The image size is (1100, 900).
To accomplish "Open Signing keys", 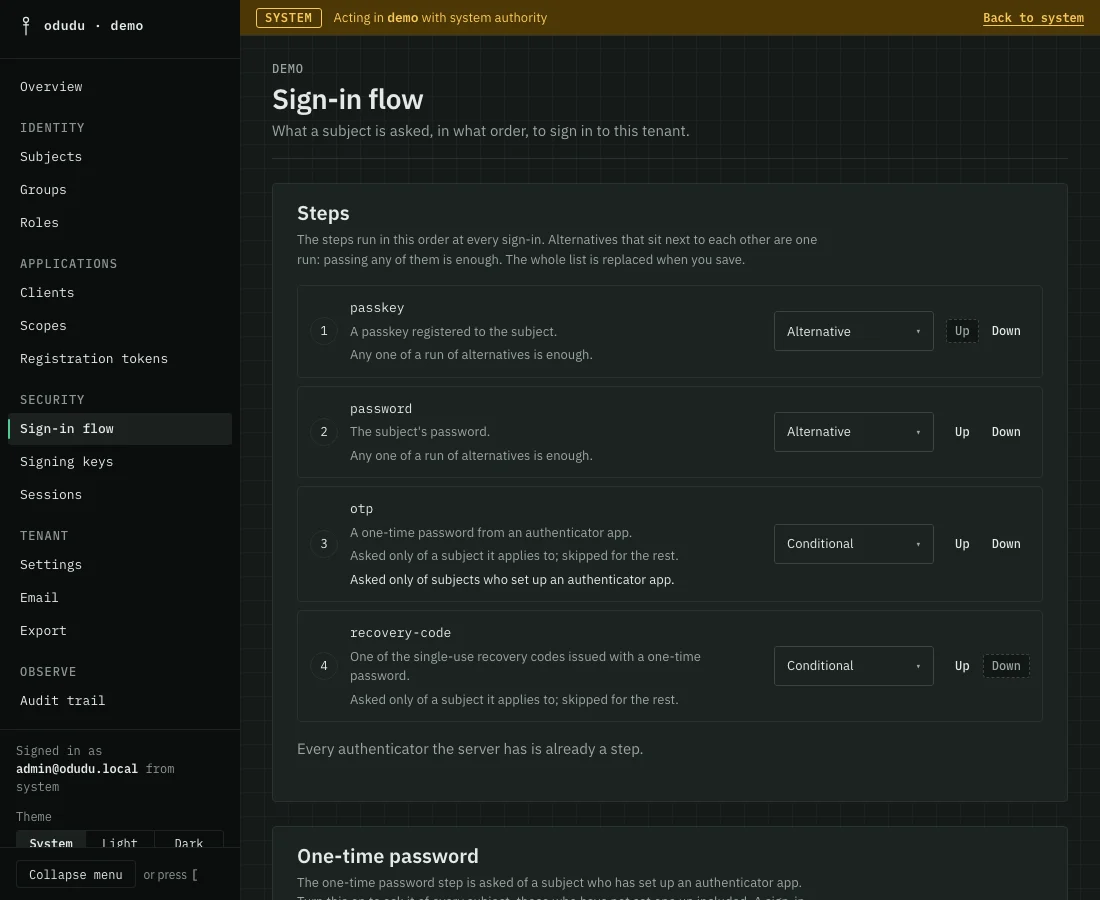I will point(67,462).
